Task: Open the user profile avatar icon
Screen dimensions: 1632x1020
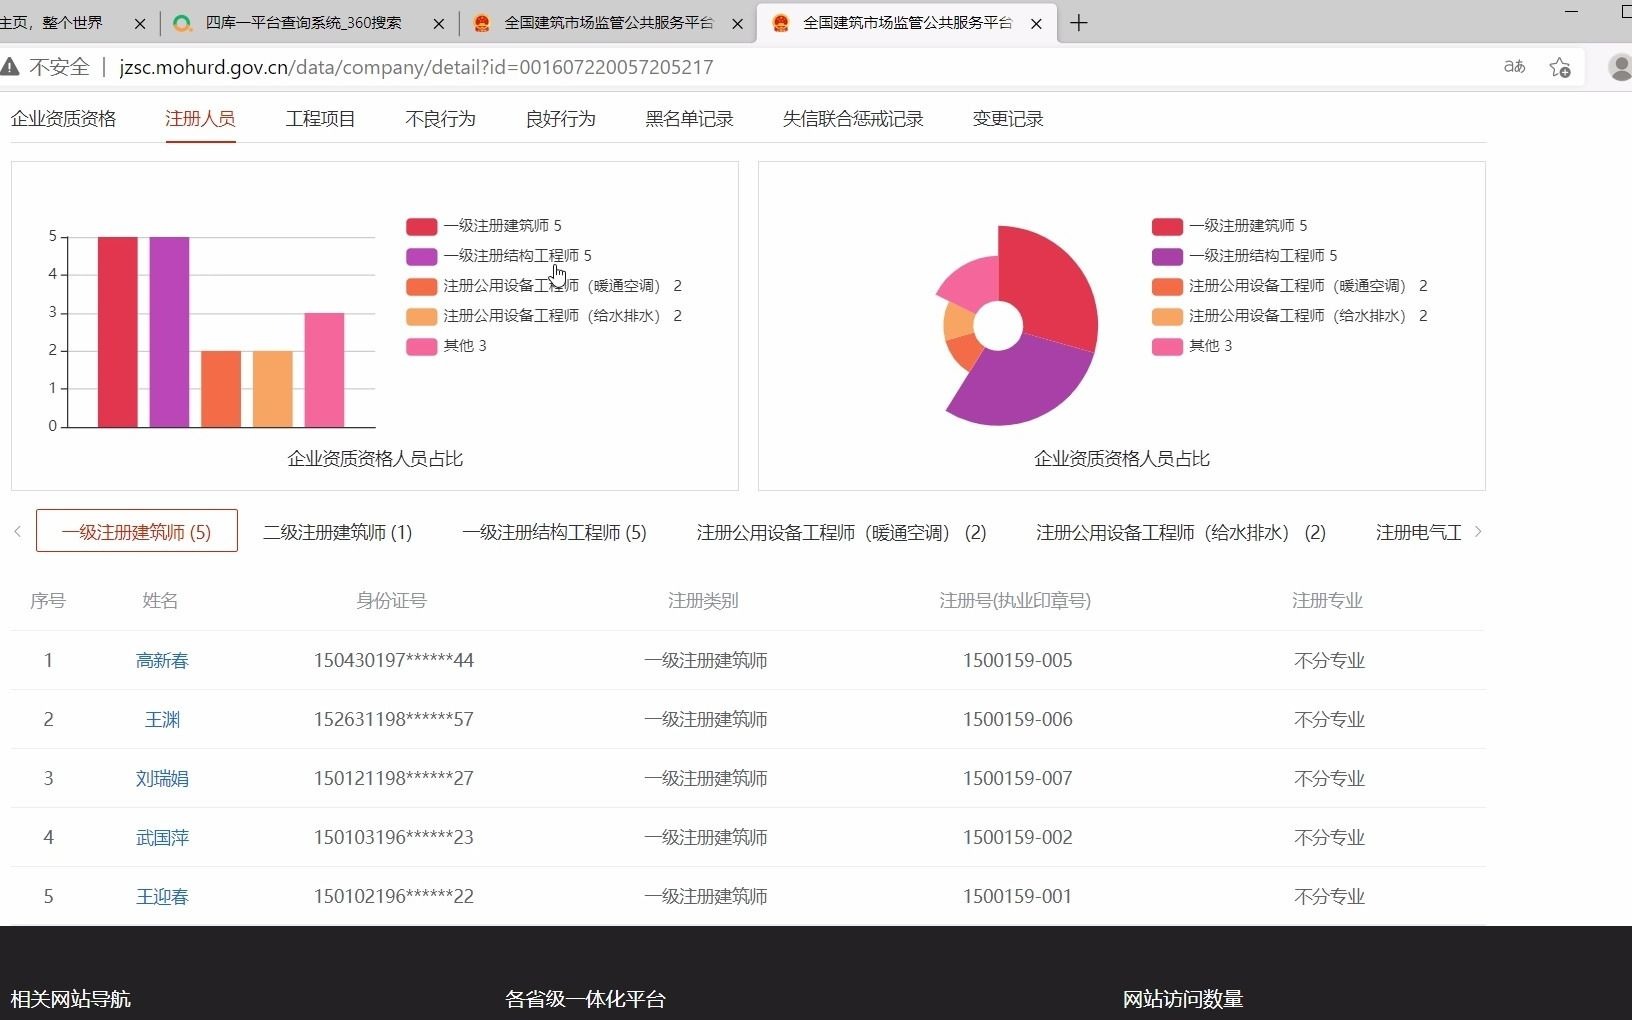Action: 1621,67
